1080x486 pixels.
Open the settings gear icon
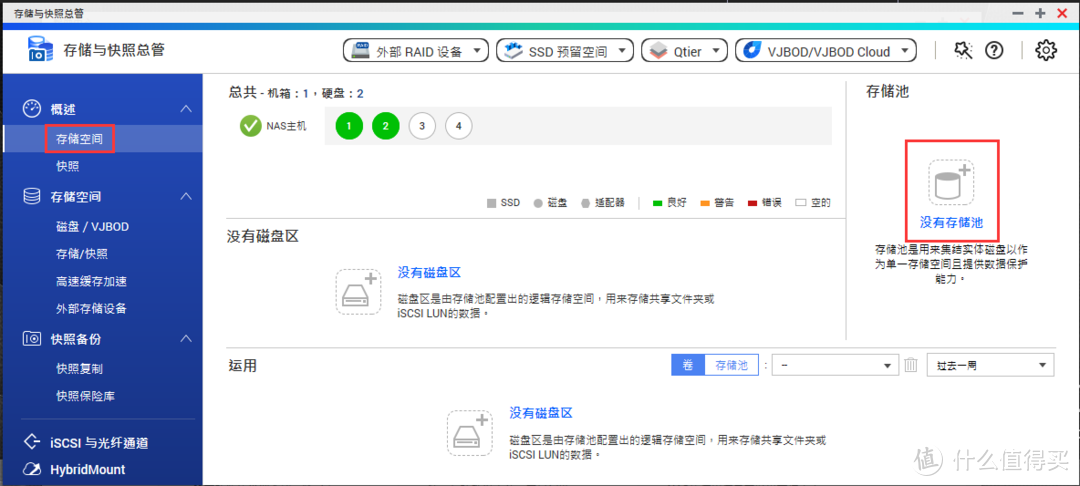(x=1046, y=50)
